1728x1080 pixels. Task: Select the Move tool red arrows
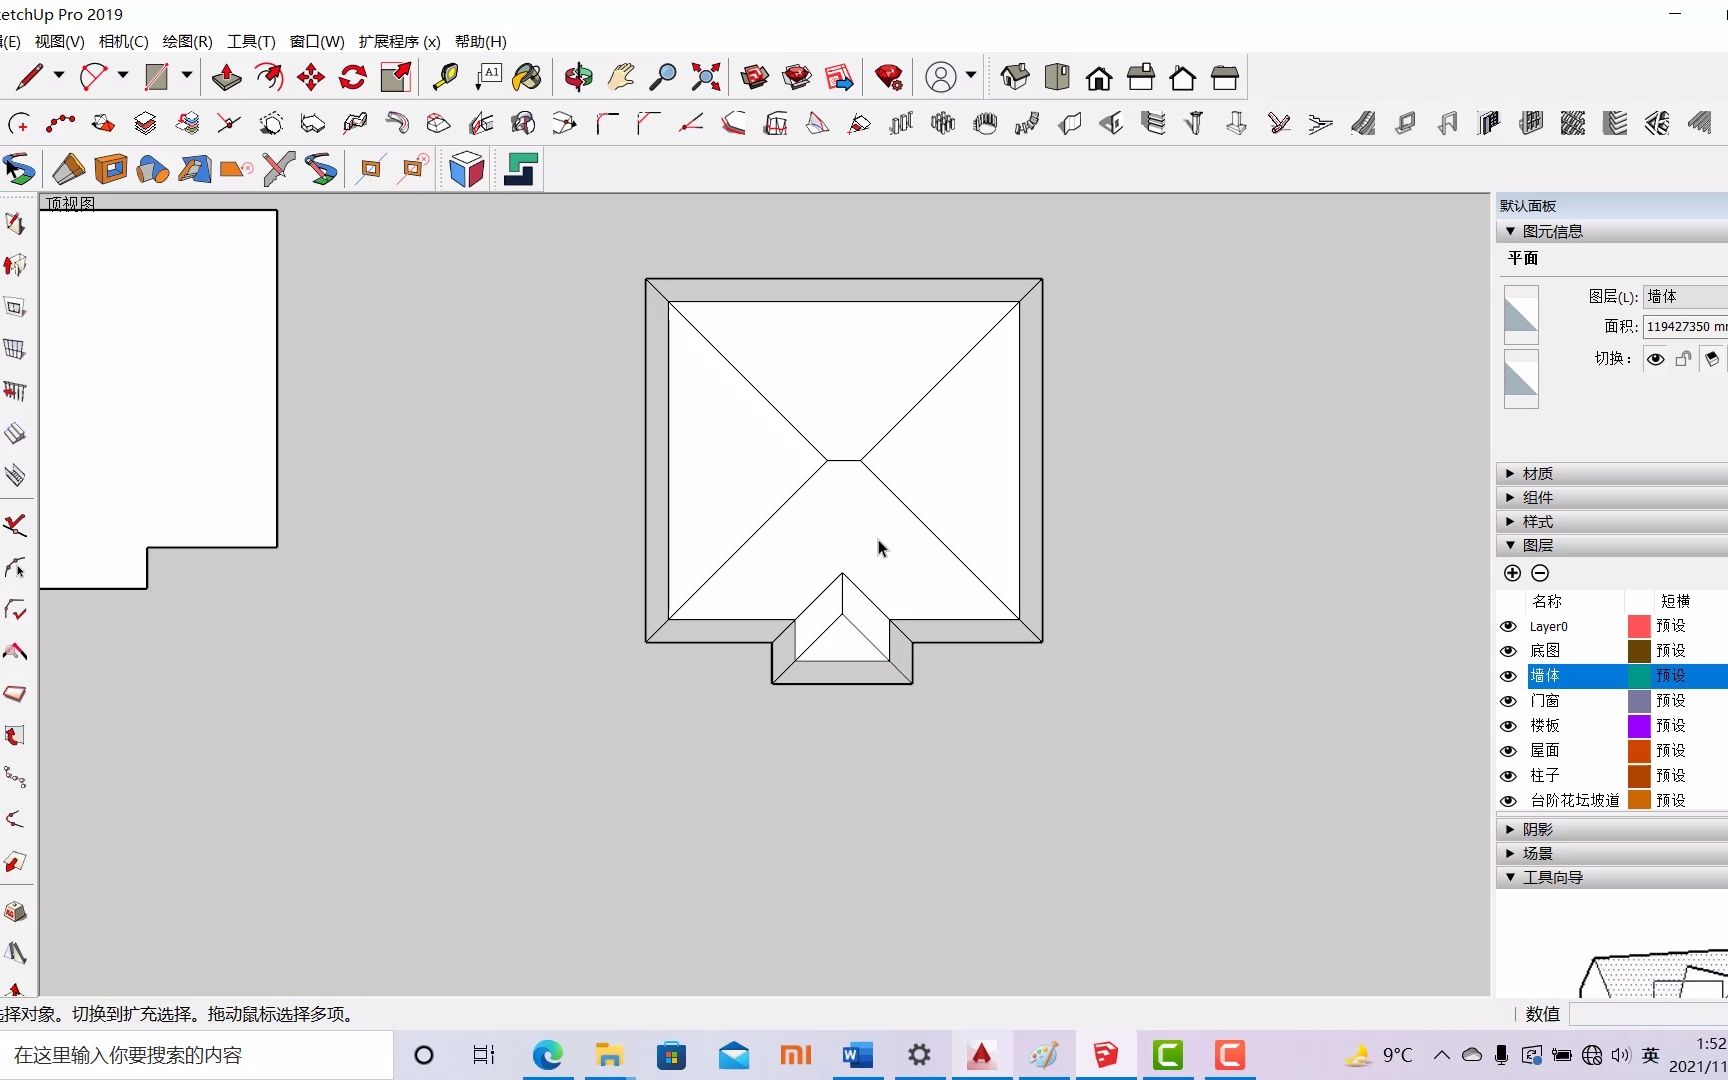click(311, 77)
